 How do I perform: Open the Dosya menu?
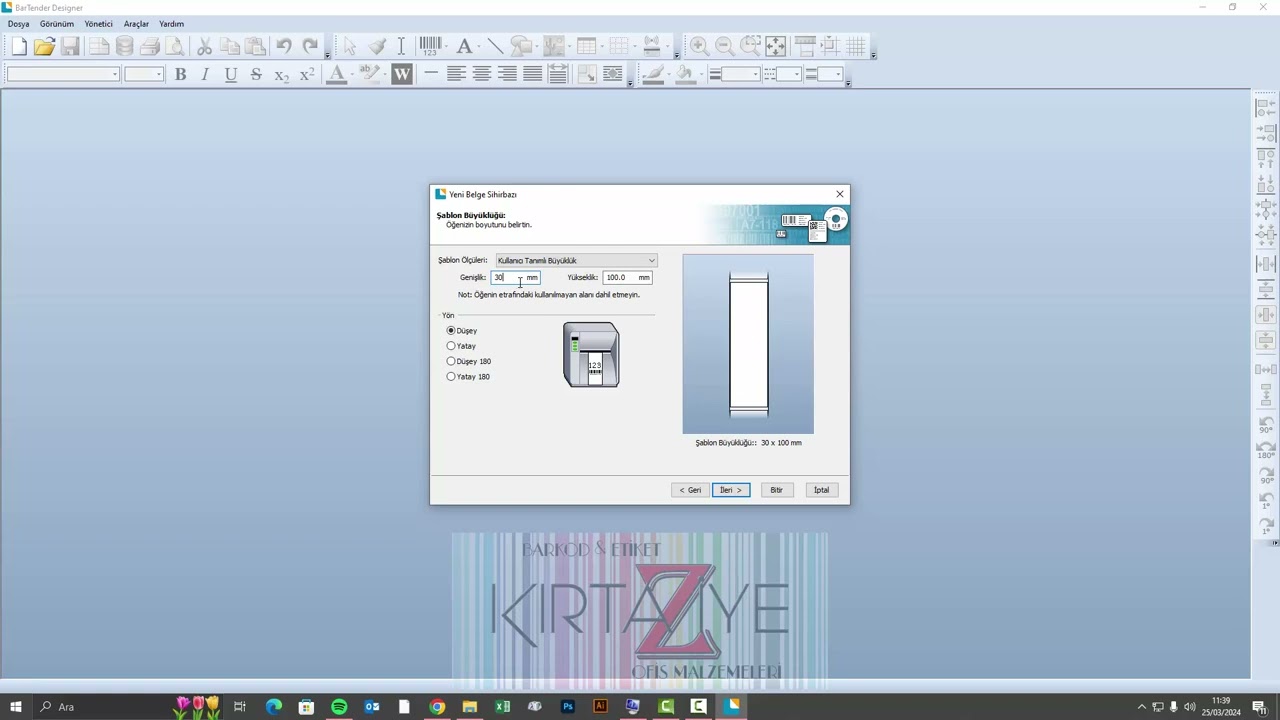coord(19,24)
